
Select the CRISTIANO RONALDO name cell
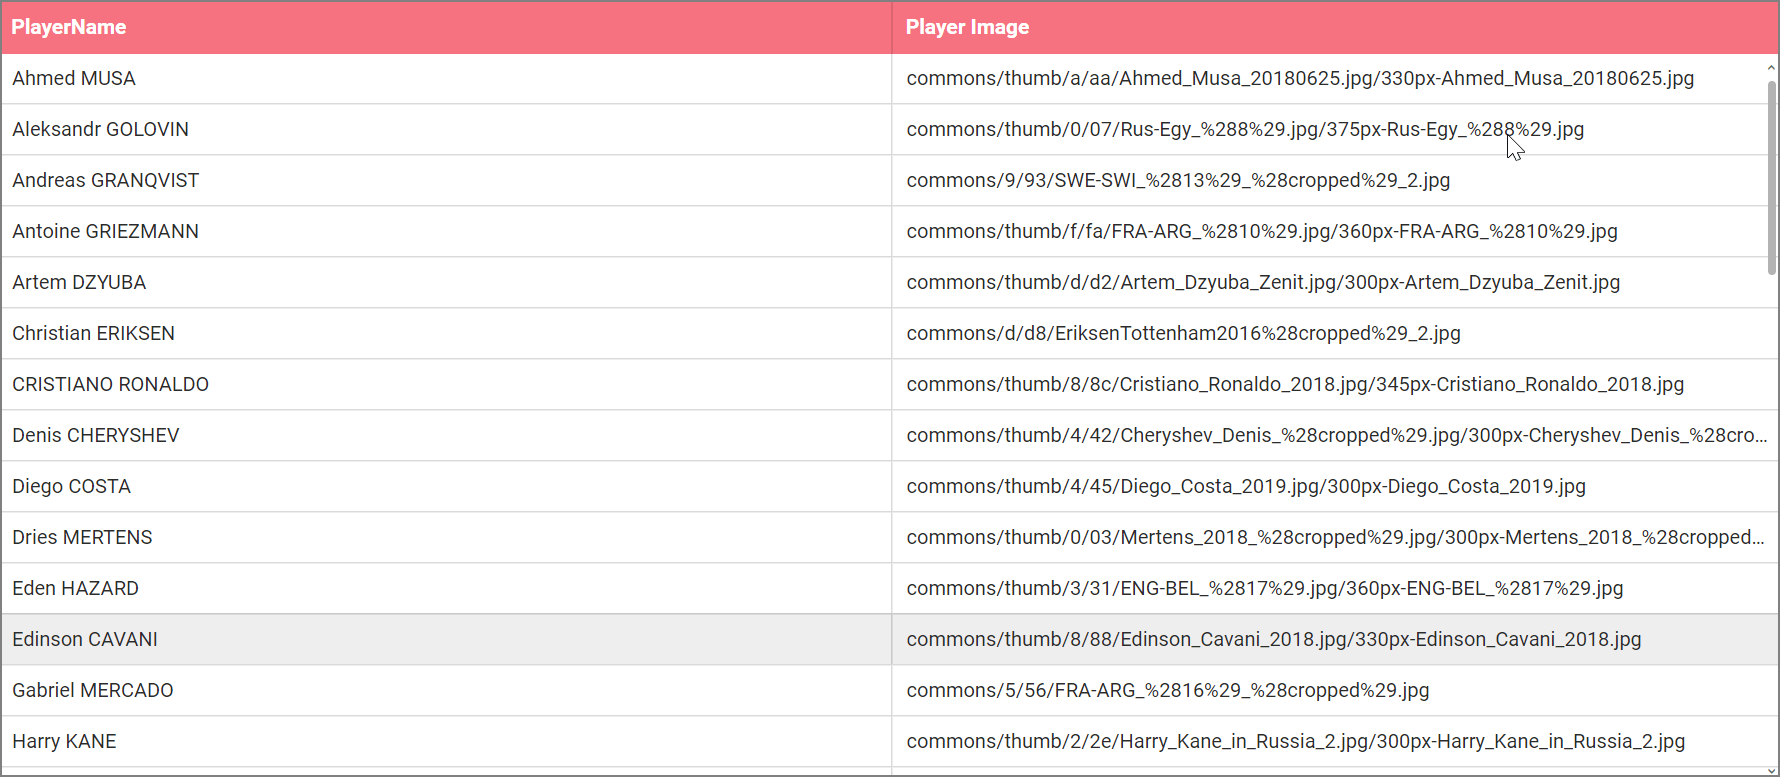tap(446, 384)
